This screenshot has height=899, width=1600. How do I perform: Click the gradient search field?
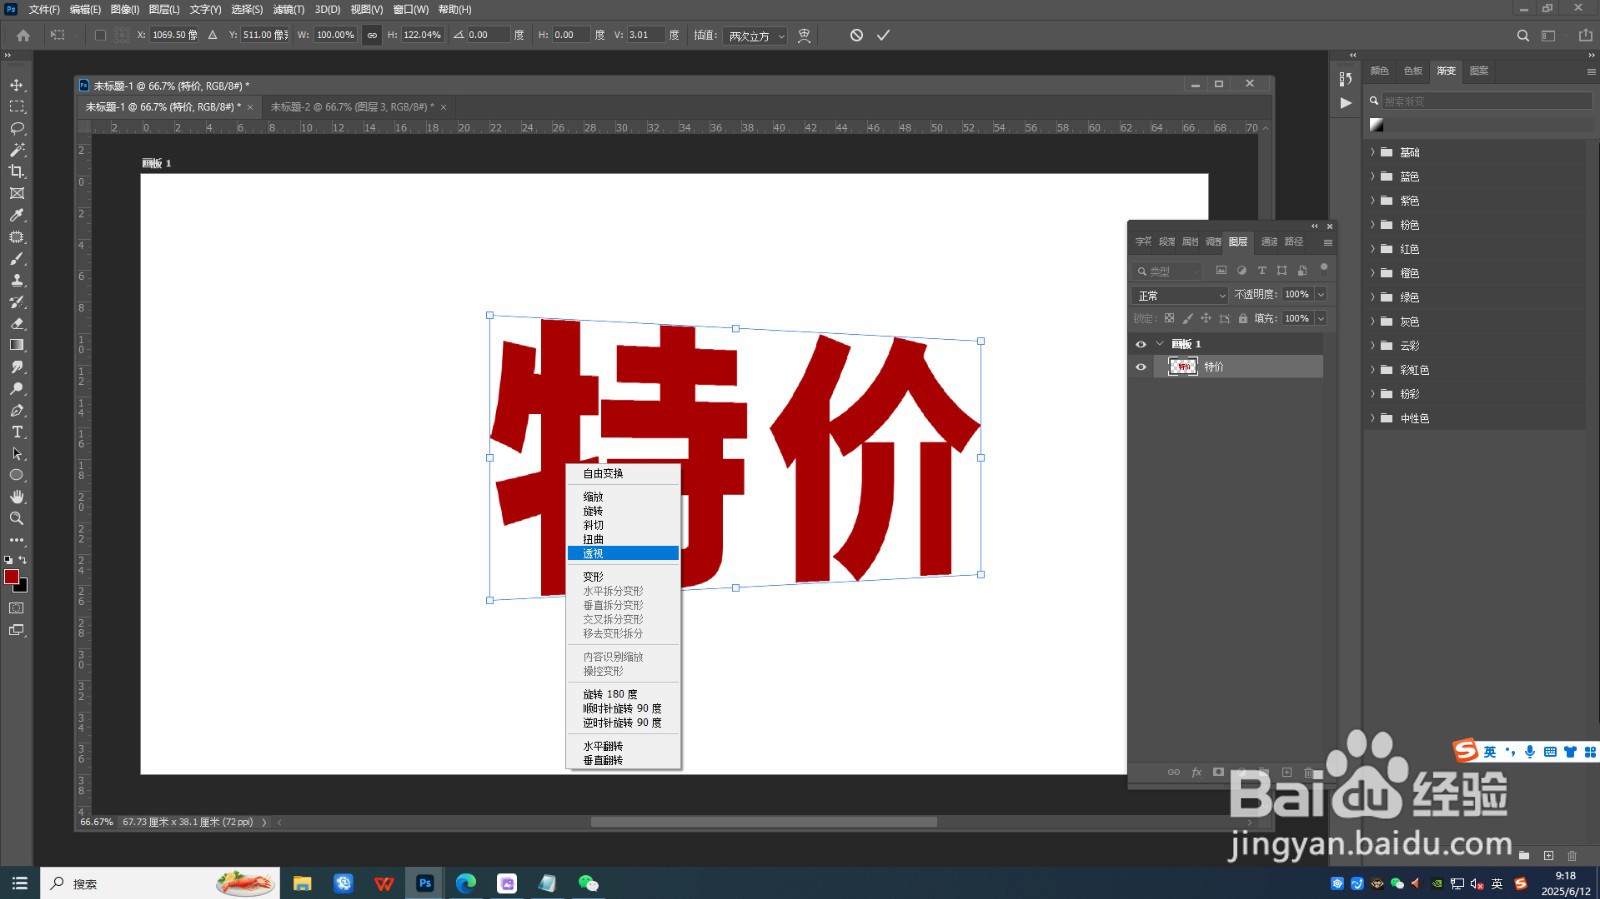coord(1486,101)
